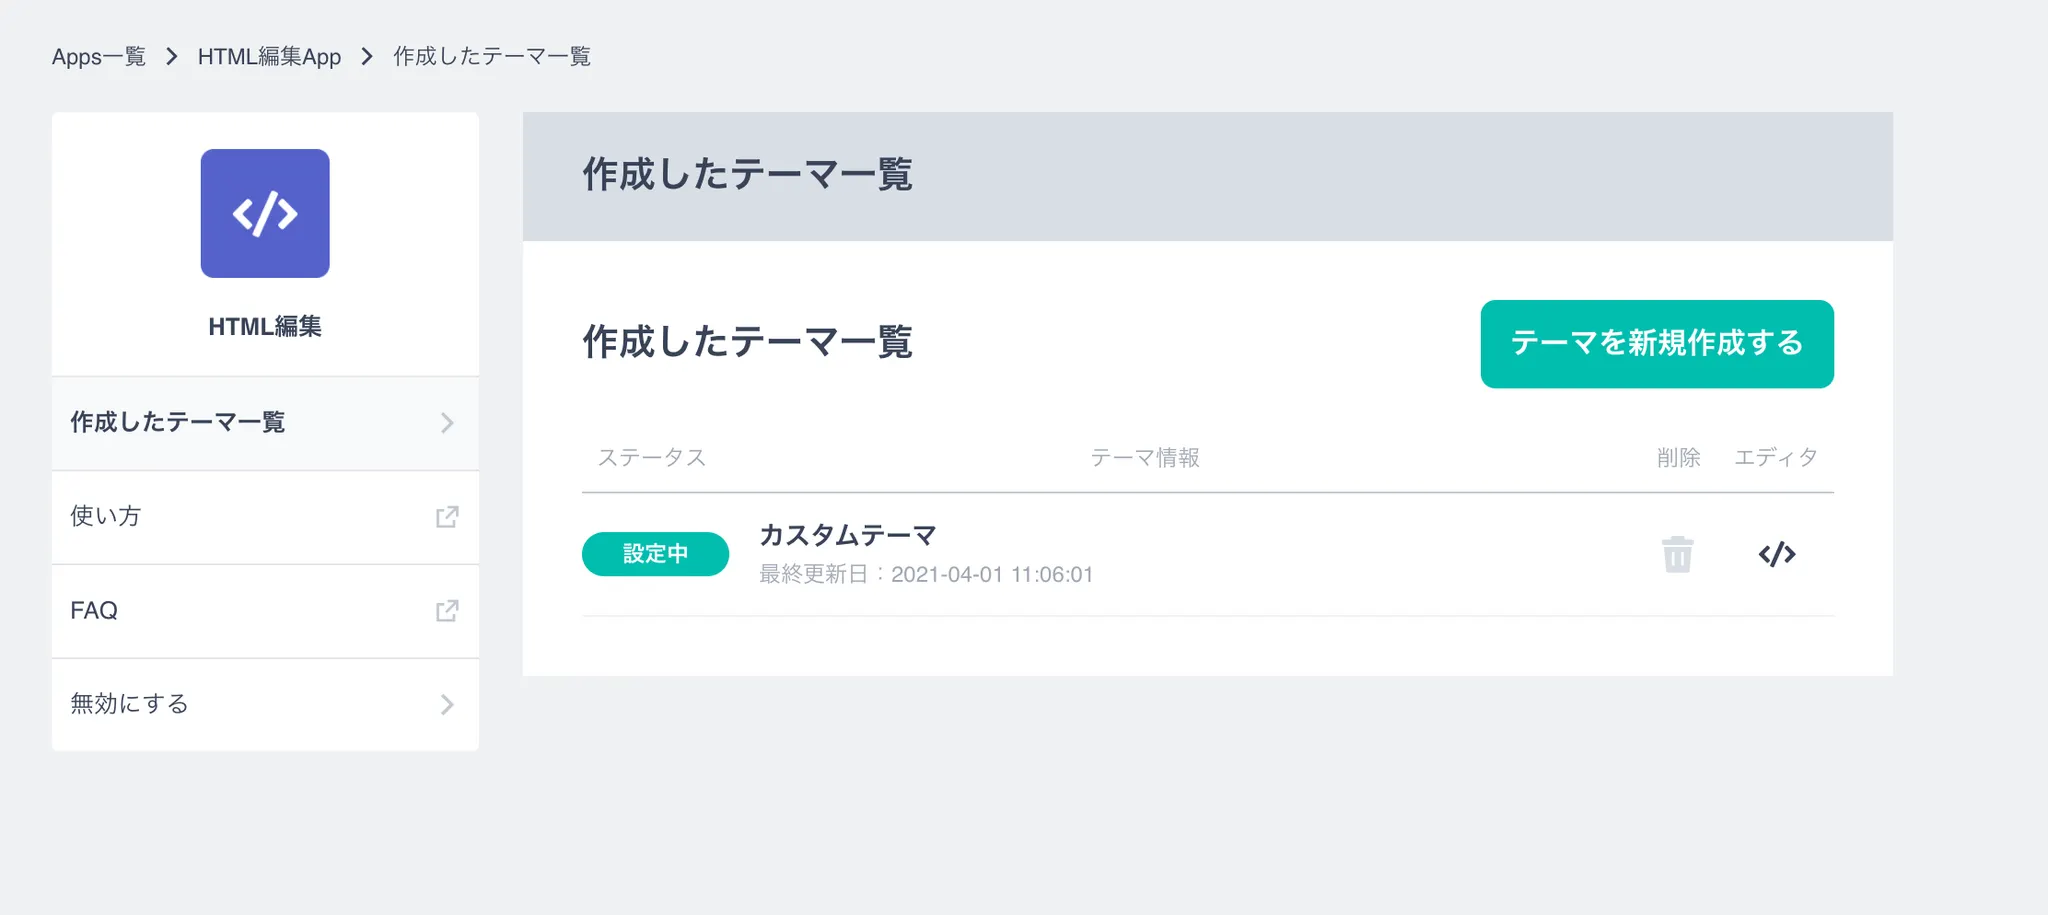Click the HTML編集 app logo icon

(x=265, y=213)
